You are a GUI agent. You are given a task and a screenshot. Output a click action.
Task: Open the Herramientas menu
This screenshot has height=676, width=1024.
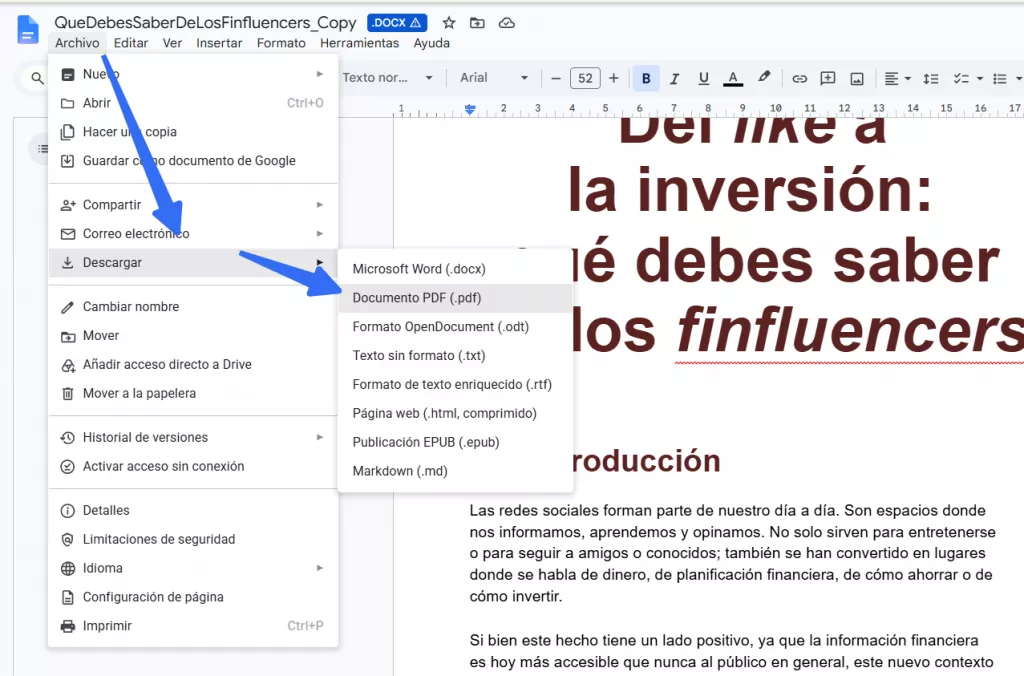(359, 43)
